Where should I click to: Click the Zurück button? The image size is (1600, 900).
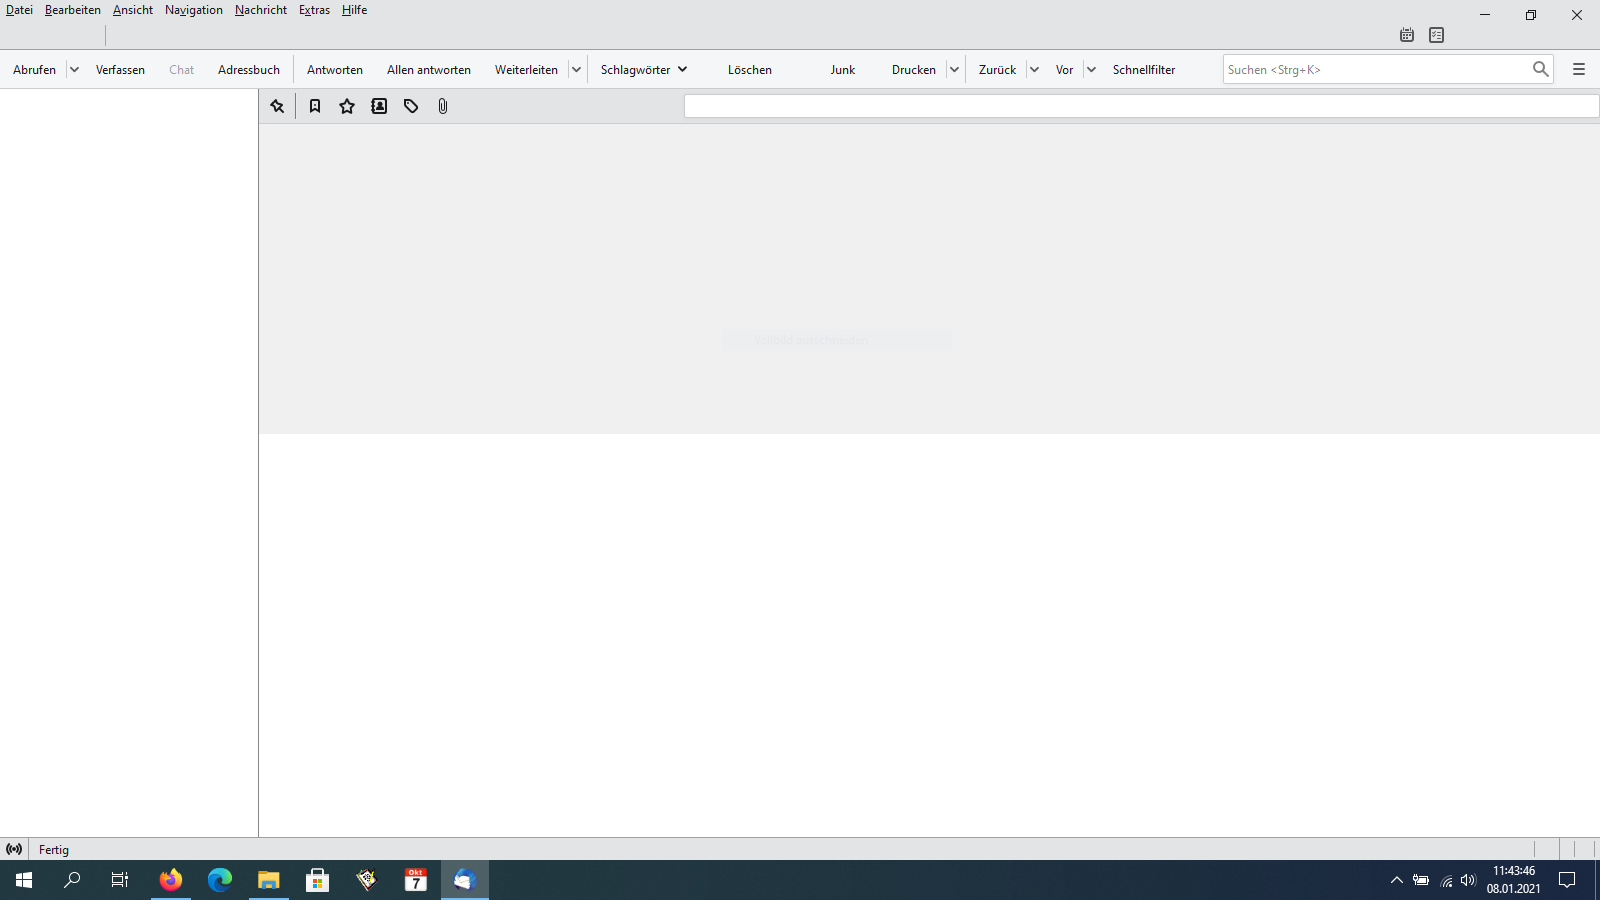coord(997,70)
